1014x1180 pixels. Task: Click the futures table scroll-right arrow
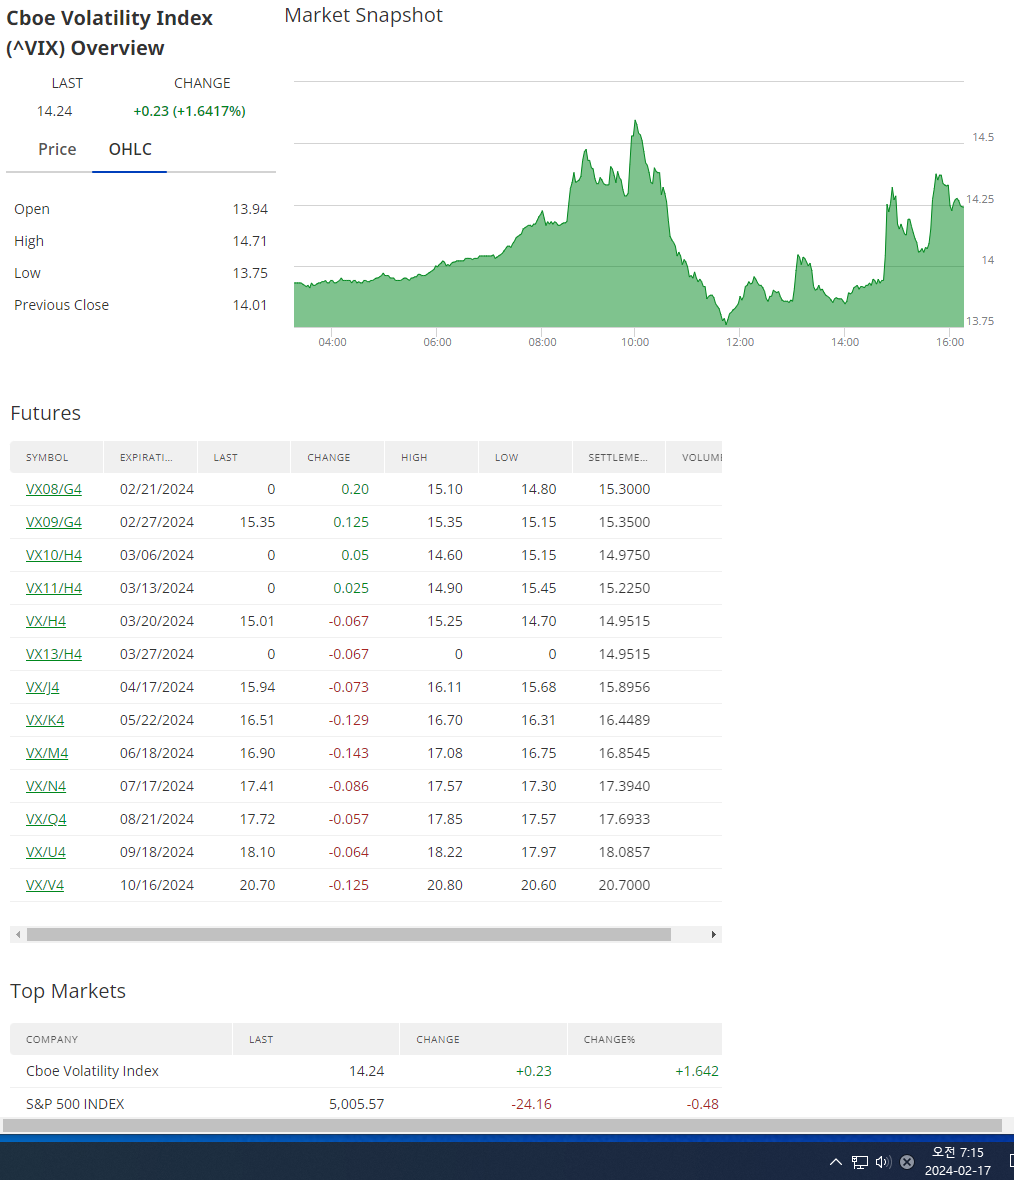pos(714,935)
